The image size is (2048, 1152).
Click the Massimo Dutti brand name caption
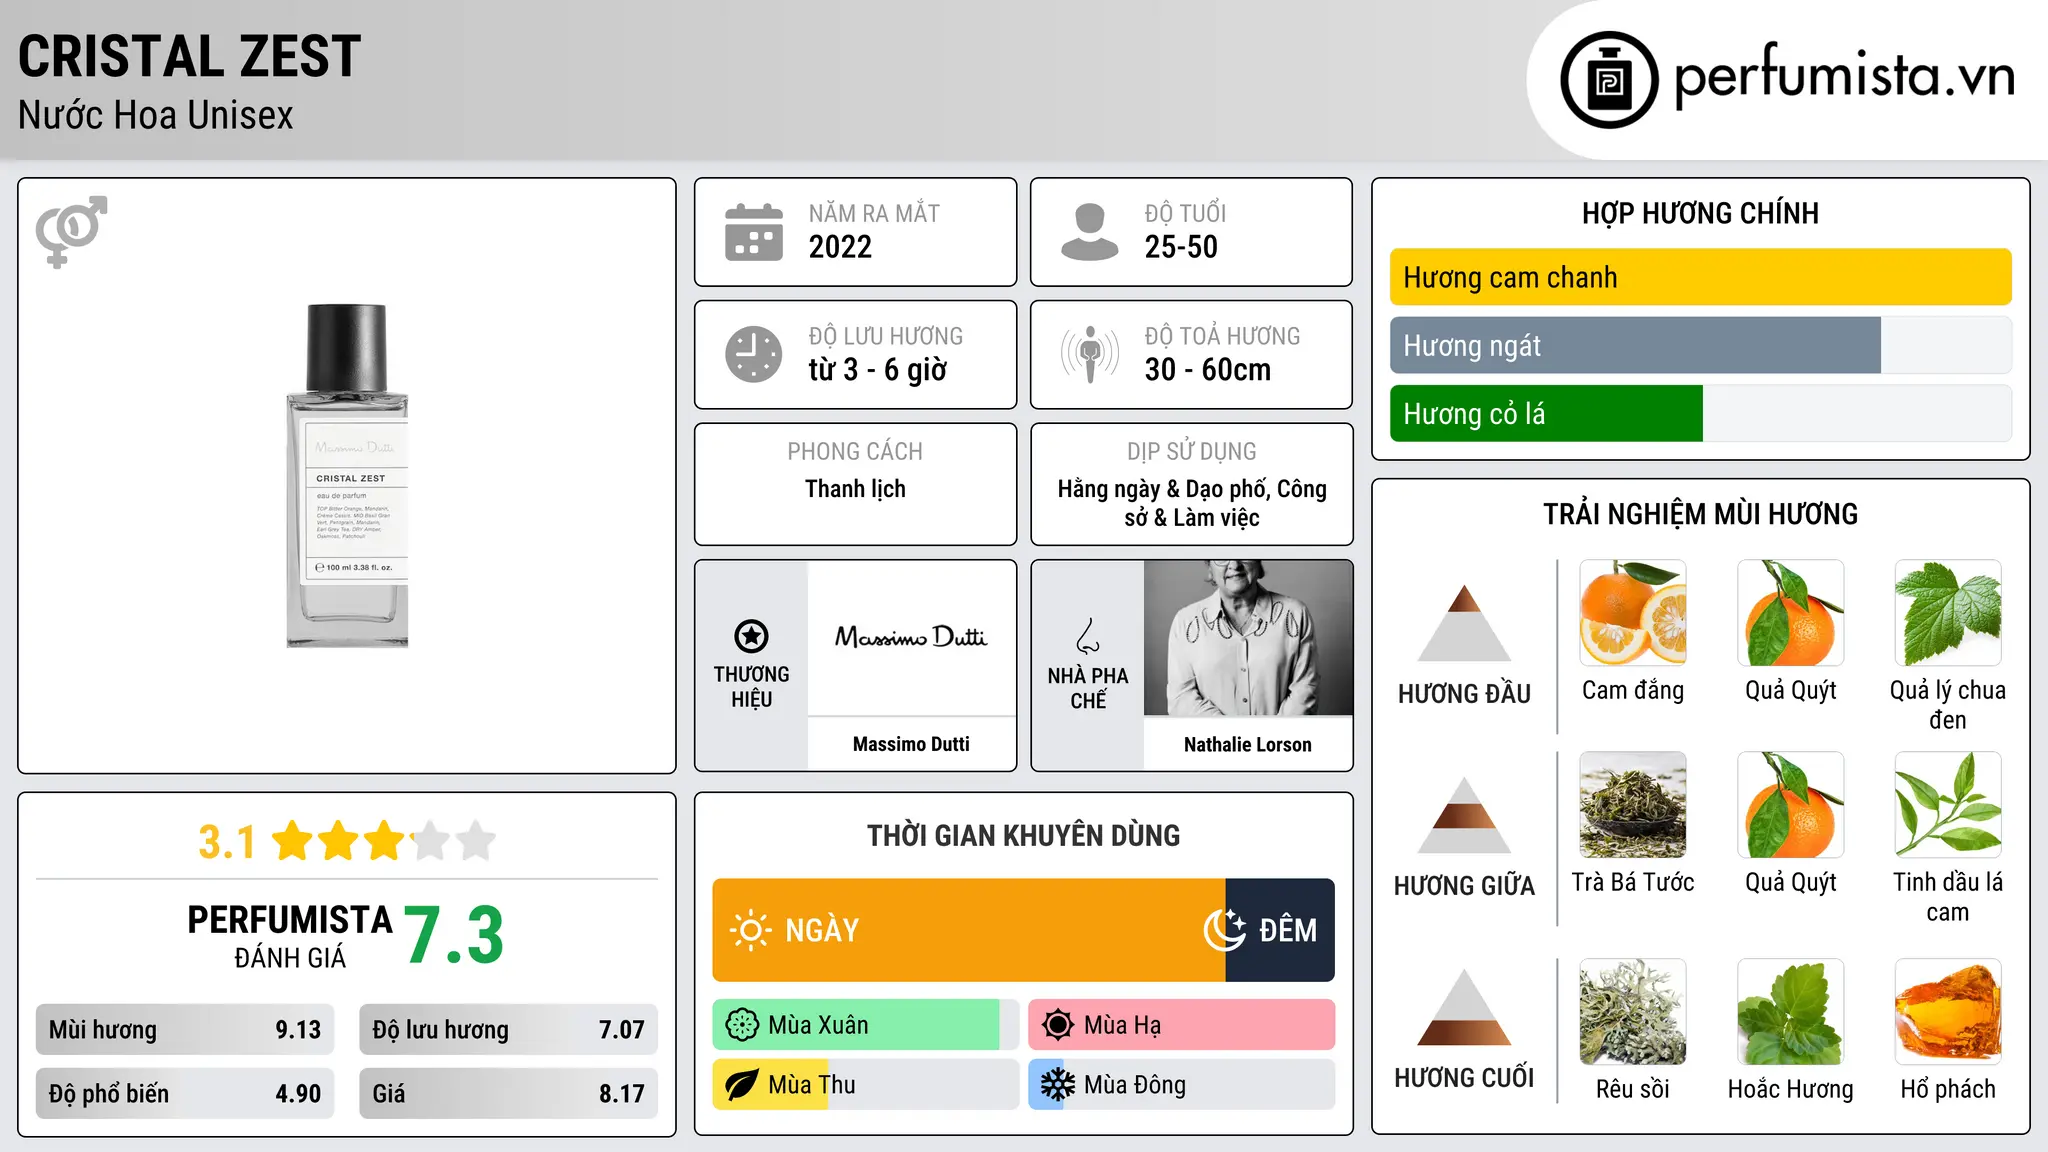pos(911,744)
